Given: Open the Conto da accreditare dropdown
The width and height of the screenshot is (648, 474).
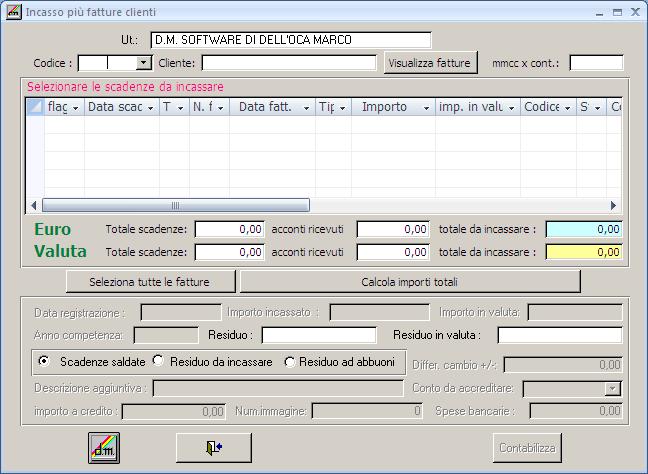Looking at the screenshot, I should (x=612, y=388).
